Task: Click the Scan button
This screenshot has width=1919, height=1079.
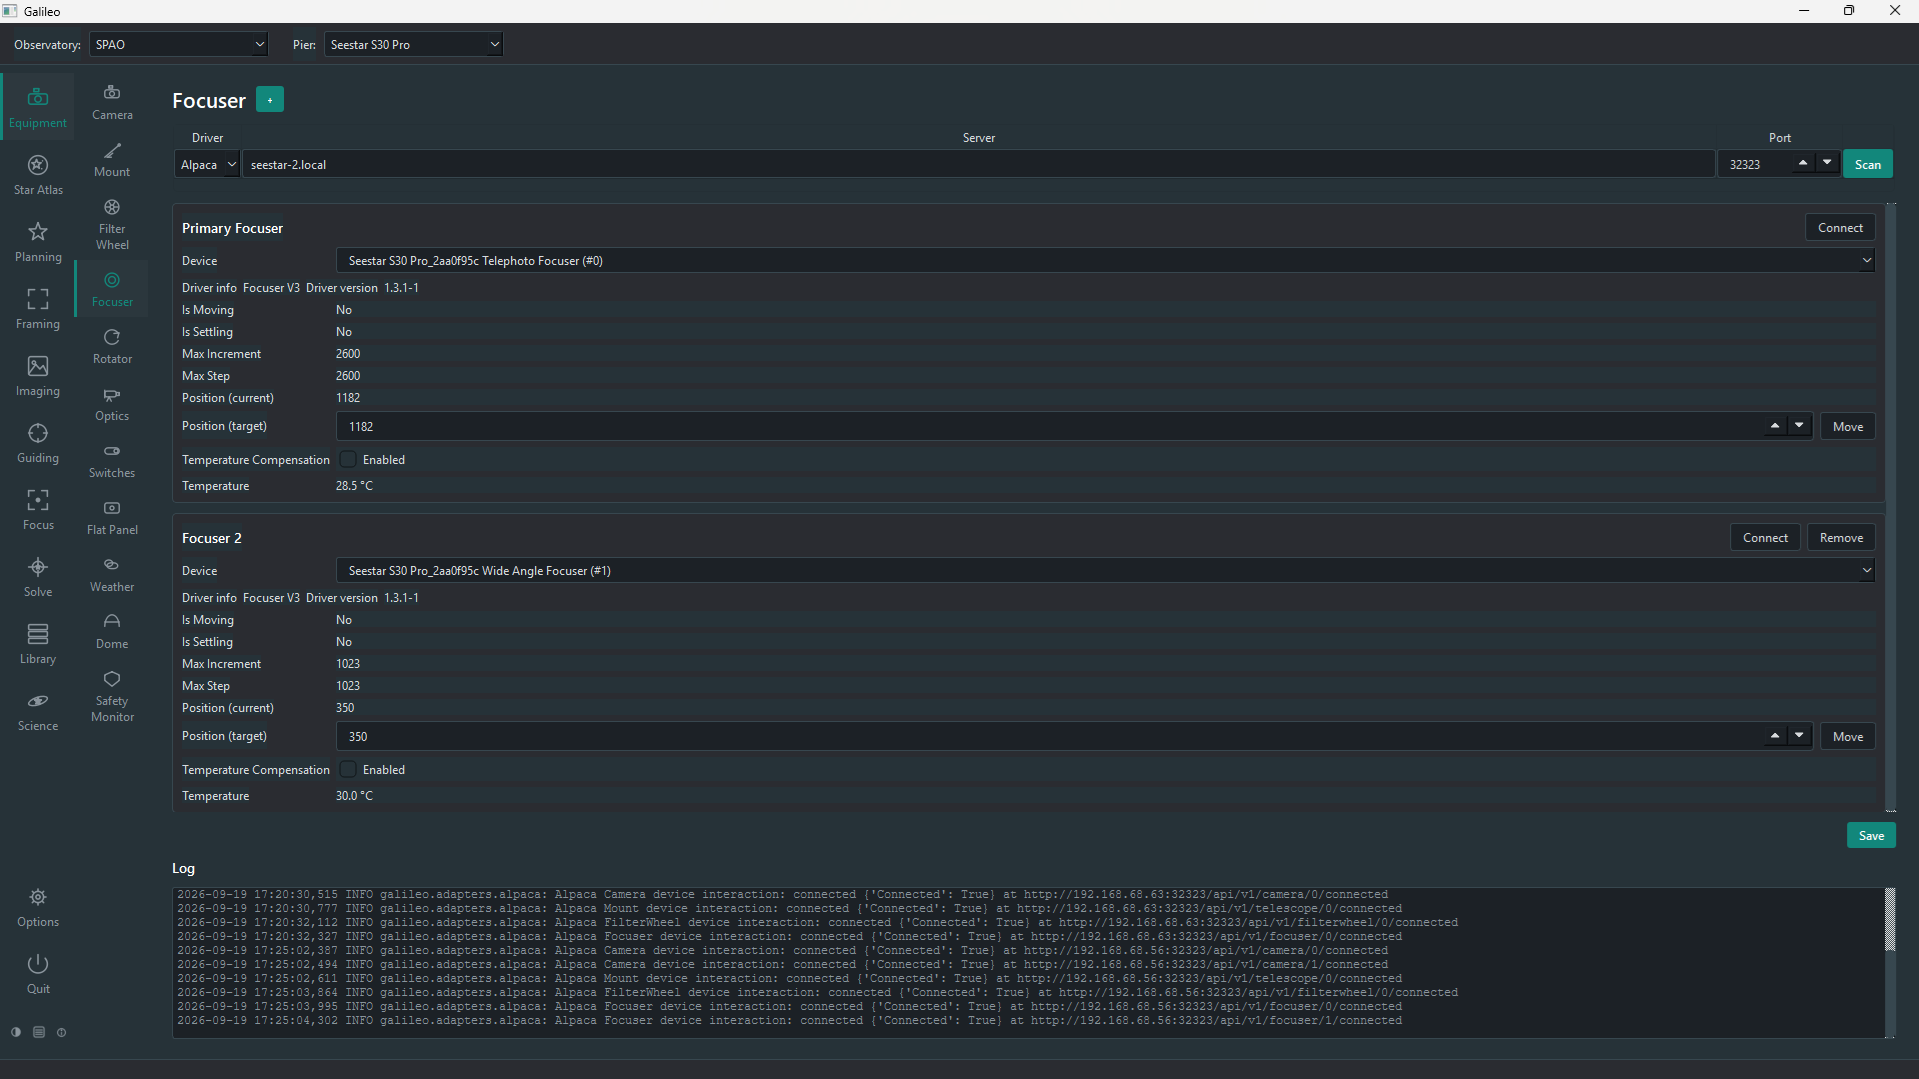Action: (x=1867, y=164)
